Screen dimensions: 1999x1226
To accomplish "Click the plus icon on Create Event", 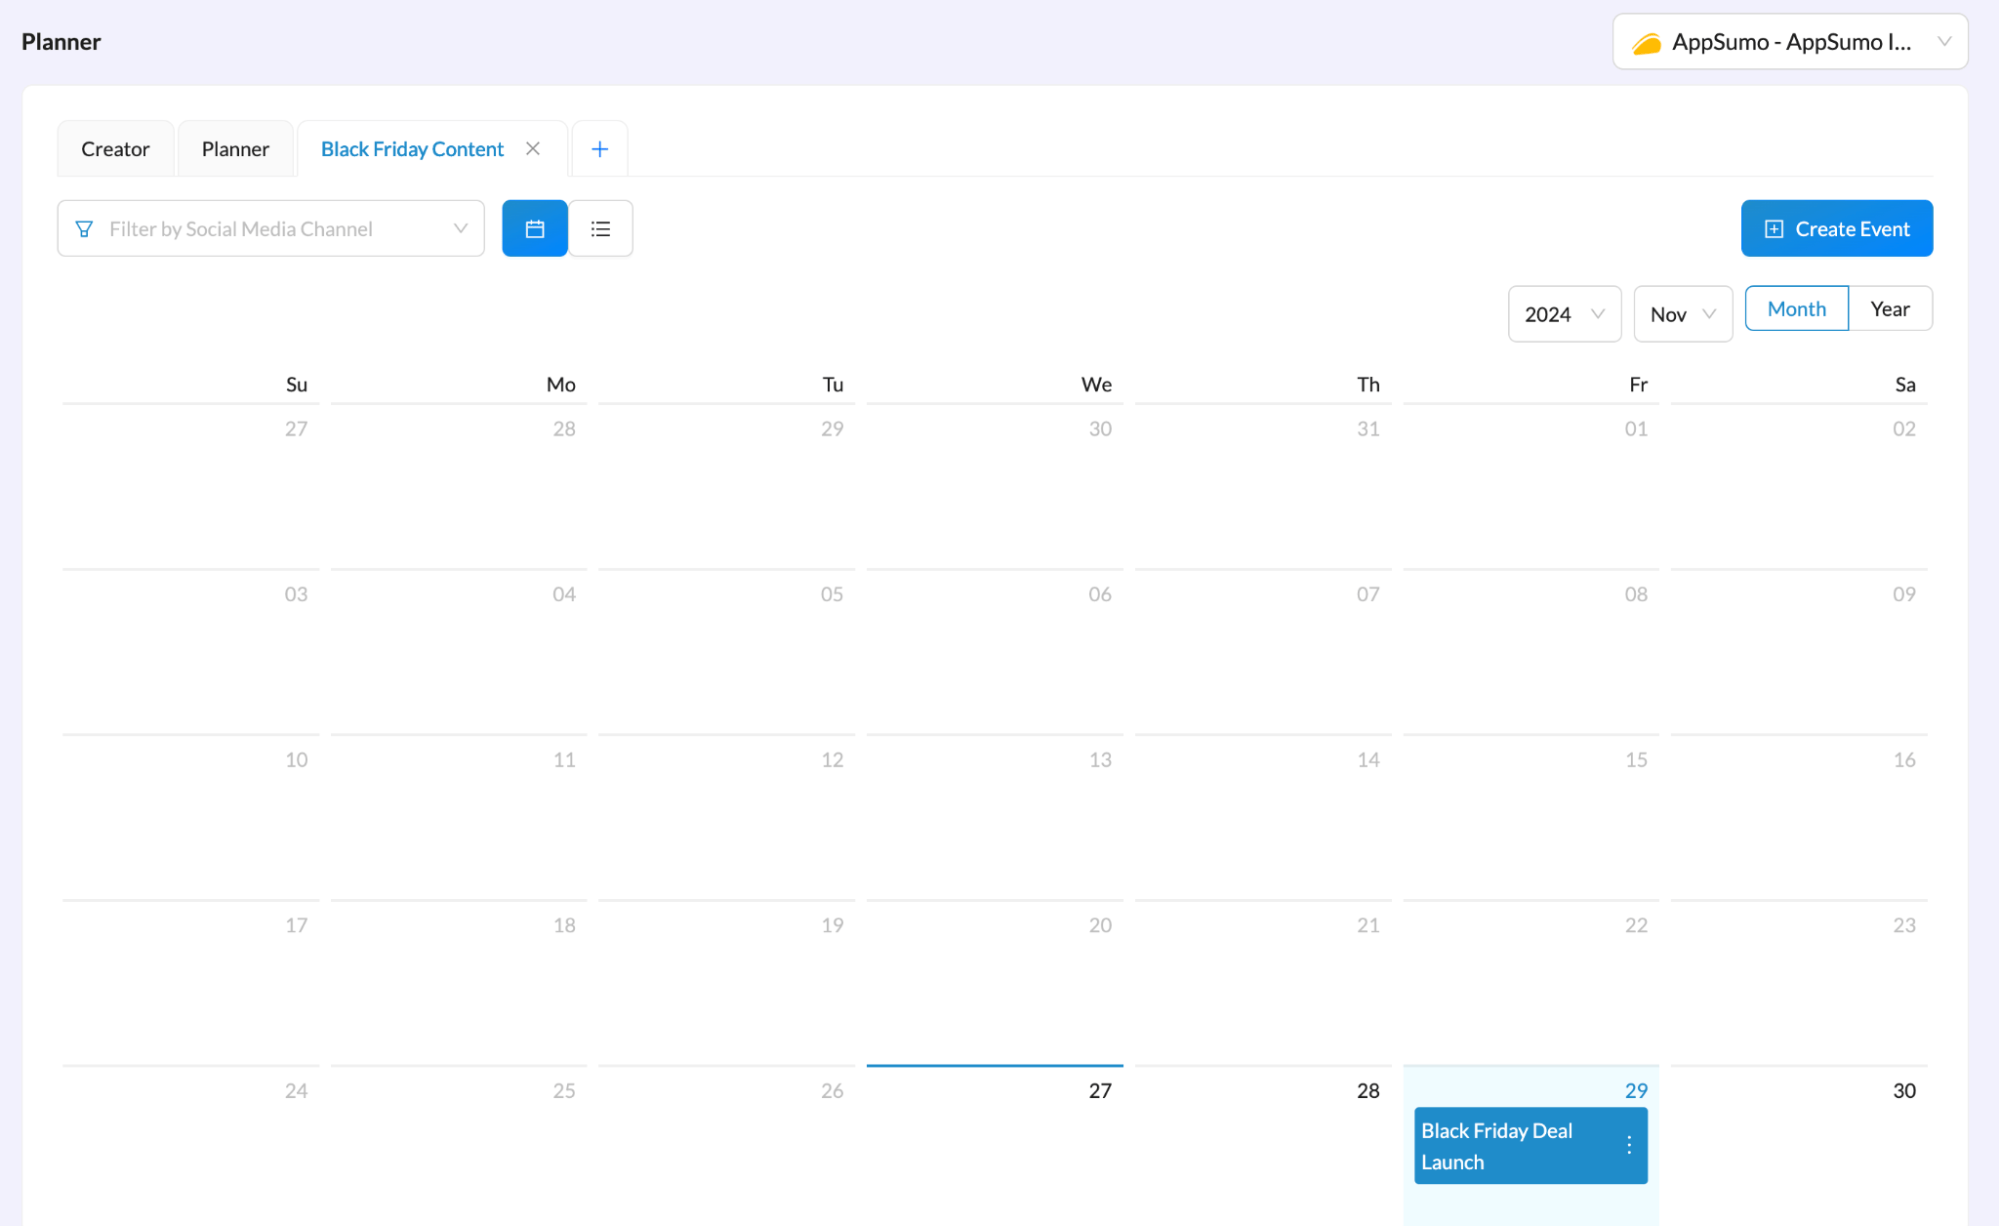I will pos(1773,229).
